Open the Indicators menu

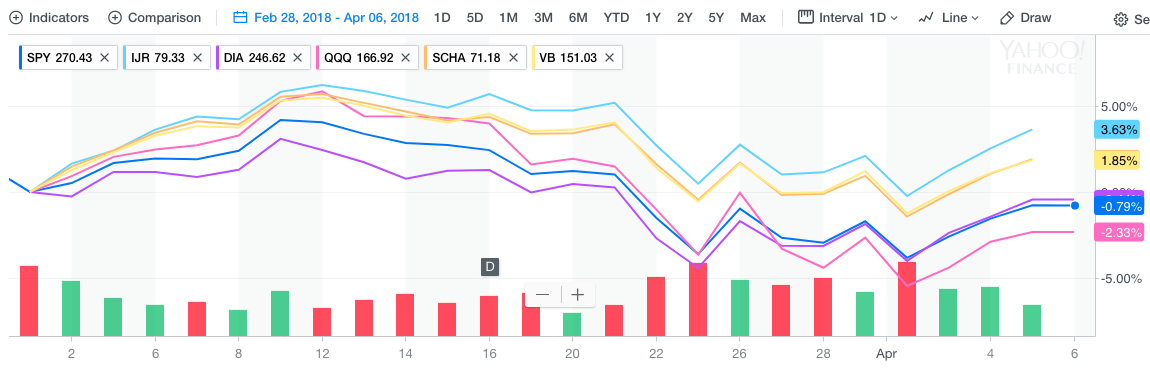pos(49,18)
